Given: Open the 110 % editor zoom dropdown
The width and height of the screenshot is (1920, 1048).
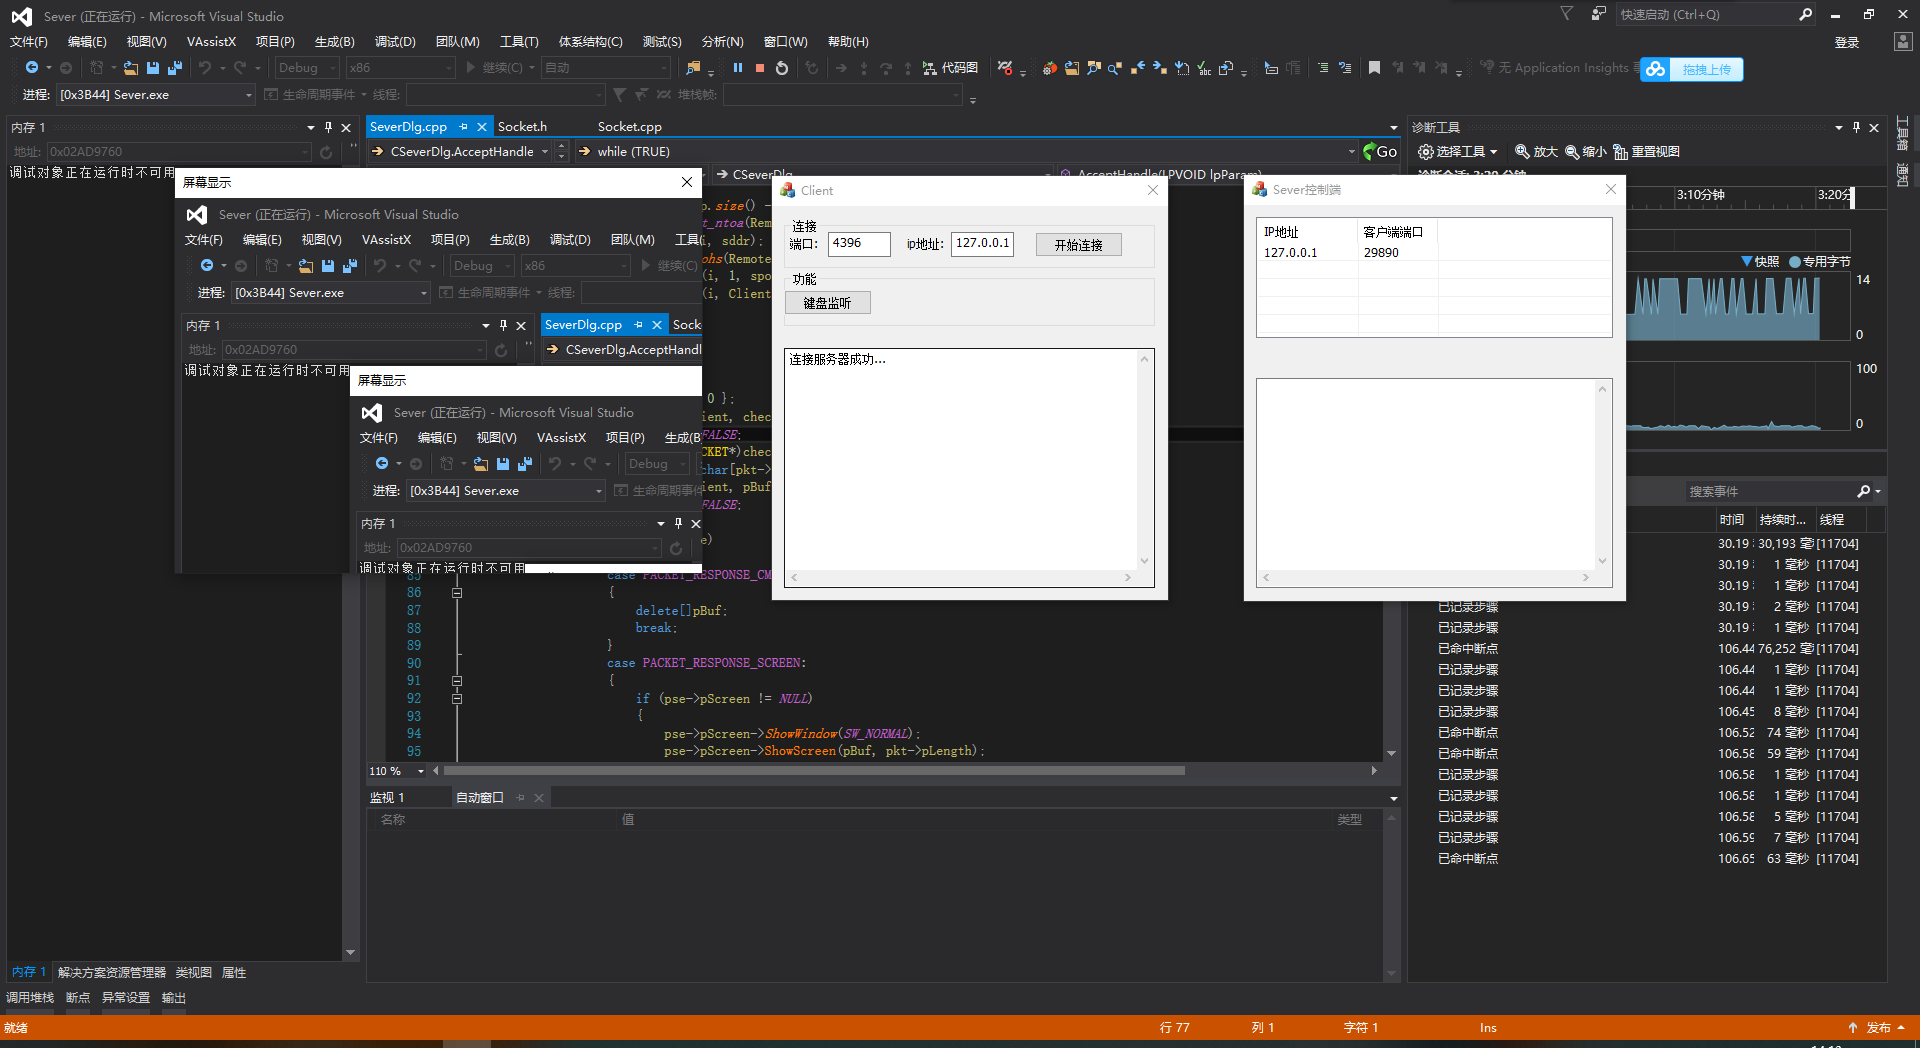Looking at the screenshot, I should tap(397, 771).
